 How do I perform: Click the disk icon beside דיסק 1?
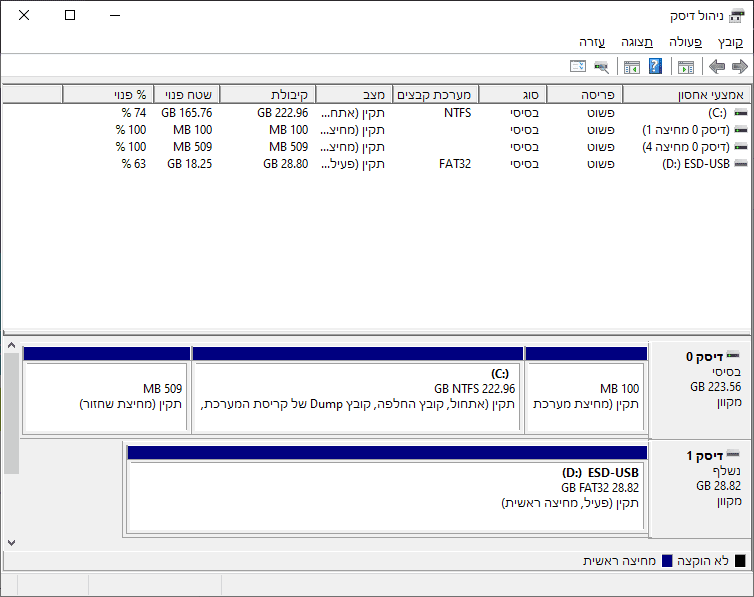tap(733, 454)
